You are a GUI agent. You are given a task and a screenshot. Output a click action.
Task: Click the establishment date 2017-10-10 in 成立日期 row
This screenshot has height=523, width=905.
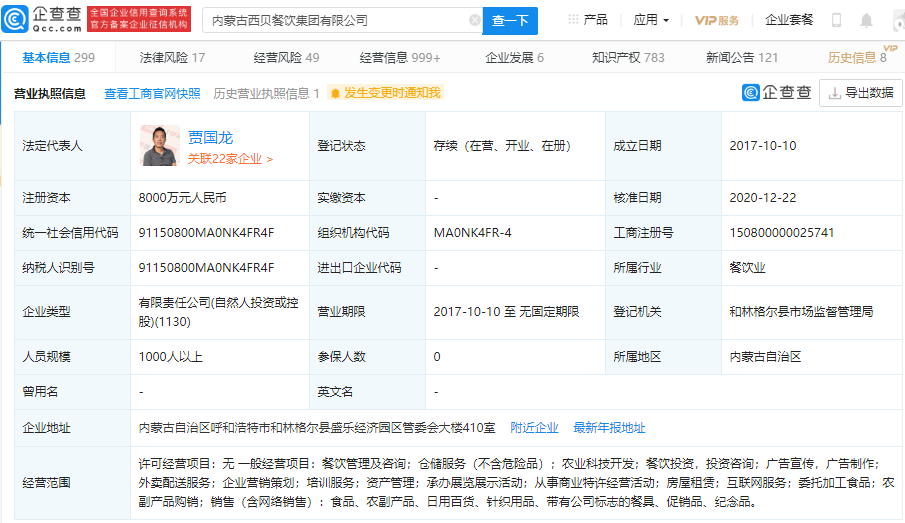click(x=762, y=145)
